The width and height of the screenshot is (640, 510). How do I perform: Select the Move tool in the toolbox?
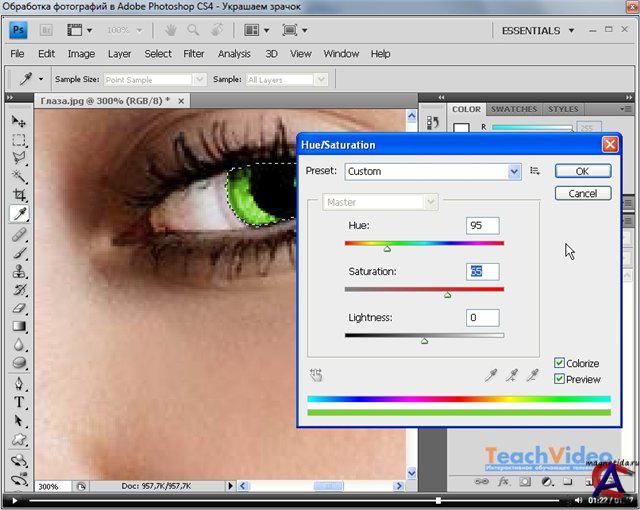(x=19, y=121)
